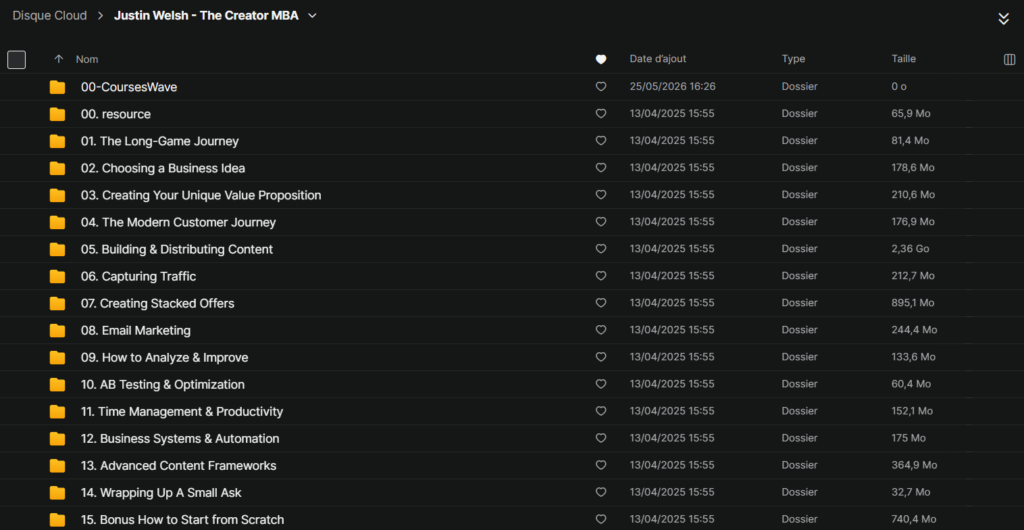Mark 02. Choosing a Business Idea as favorite
Viewport: 1024px width, 530px height.
(x=601, y=168)
